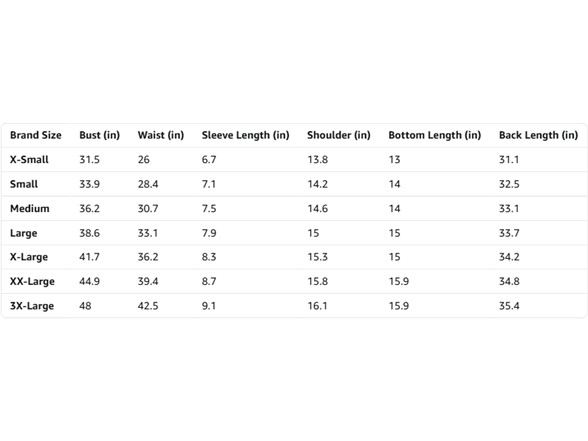Select the X-Small size row label

(x=29, y=160)
